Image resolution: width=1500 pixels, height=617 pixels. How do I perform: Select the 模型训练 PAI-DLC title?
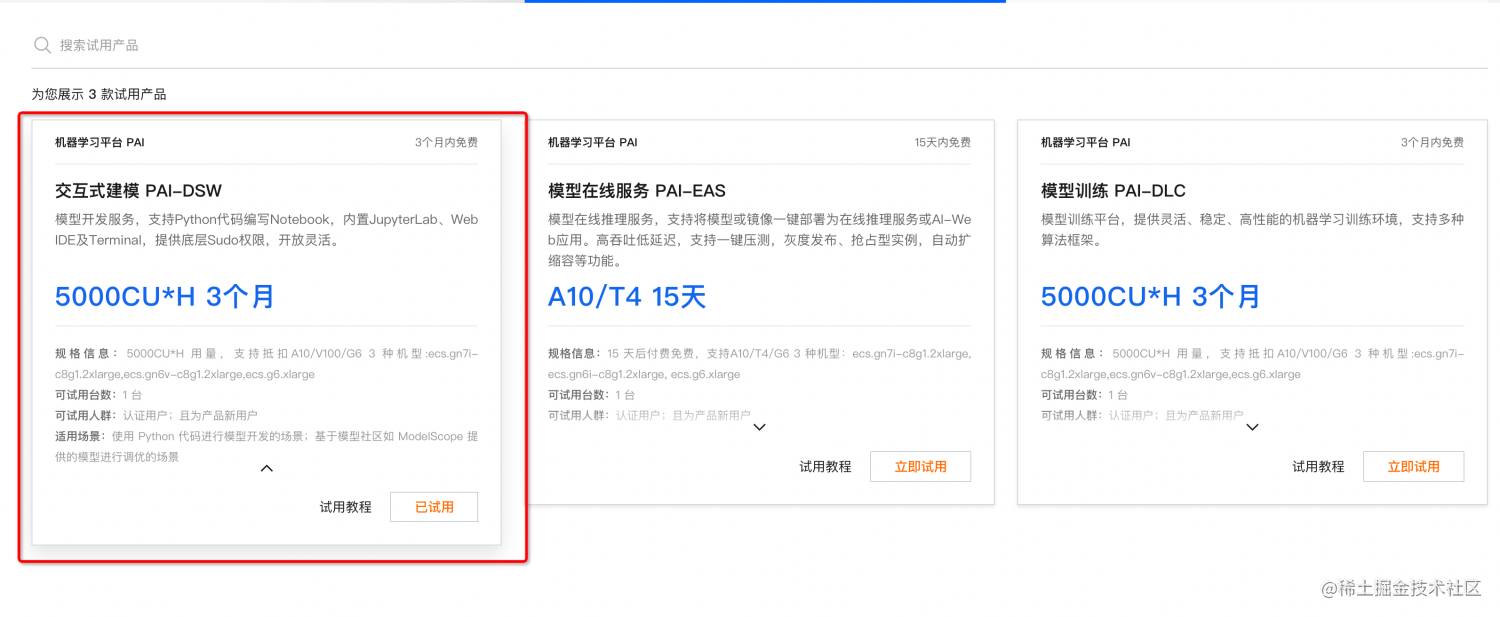coord(1113,190)
